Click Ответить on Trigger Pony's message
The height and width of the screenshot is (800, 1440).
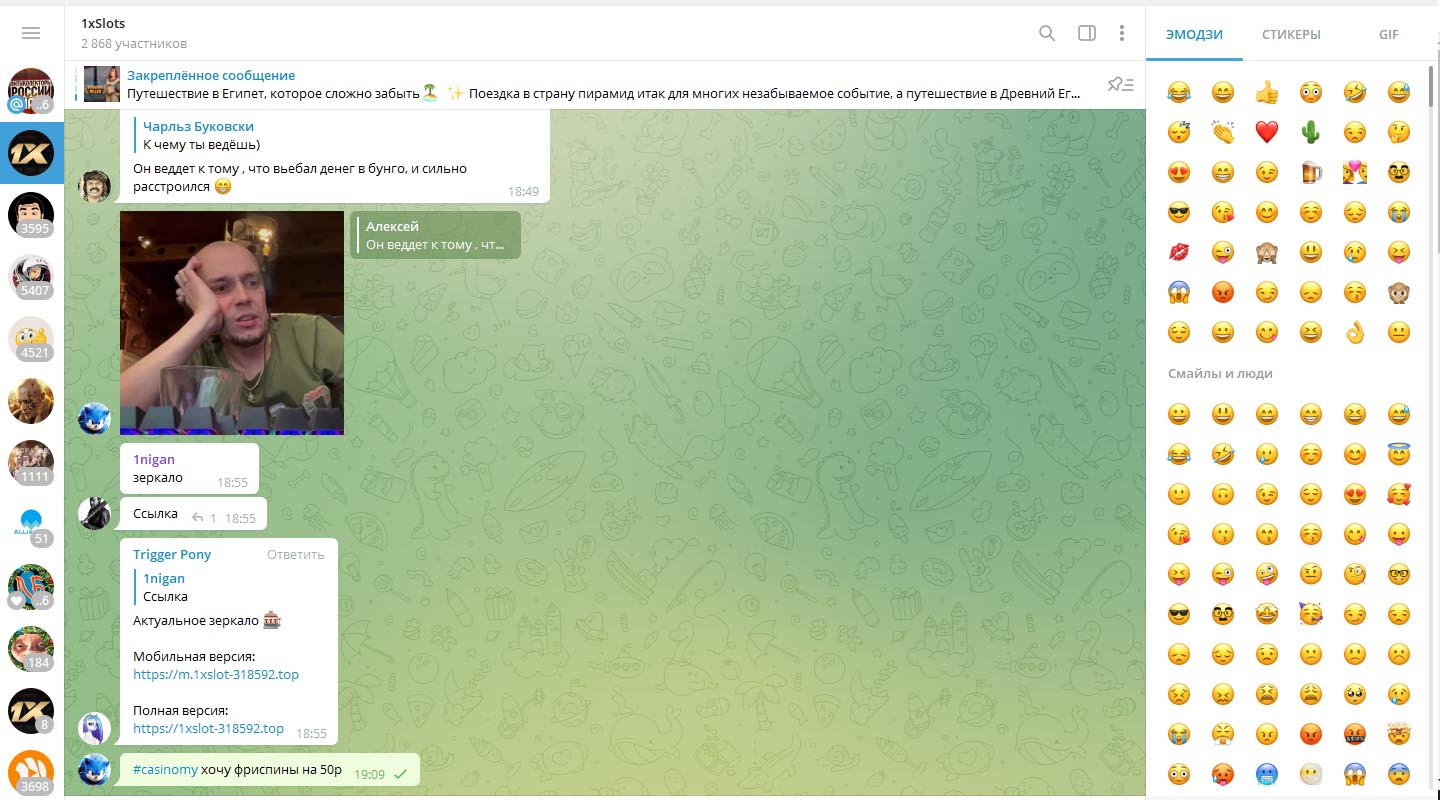coord(296,555)
